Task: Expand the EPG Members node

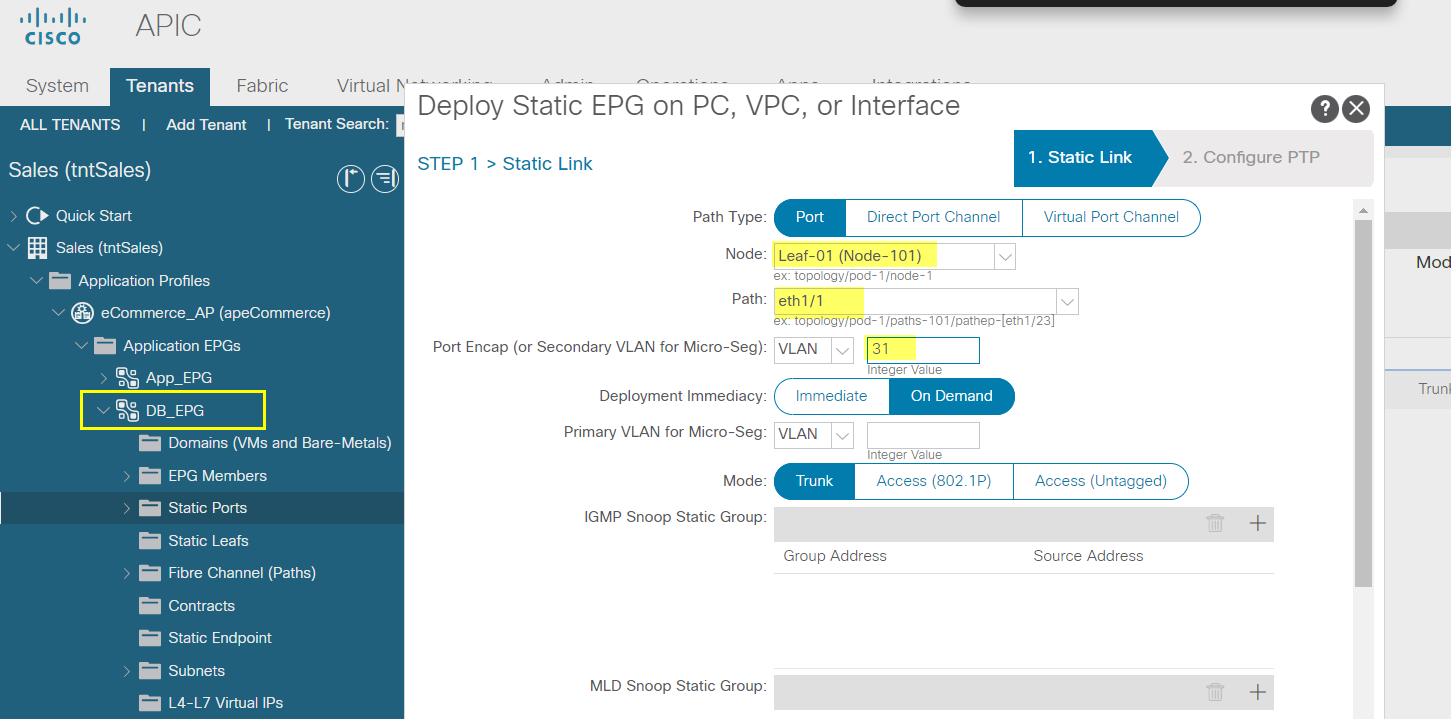Action: point(126,476)
